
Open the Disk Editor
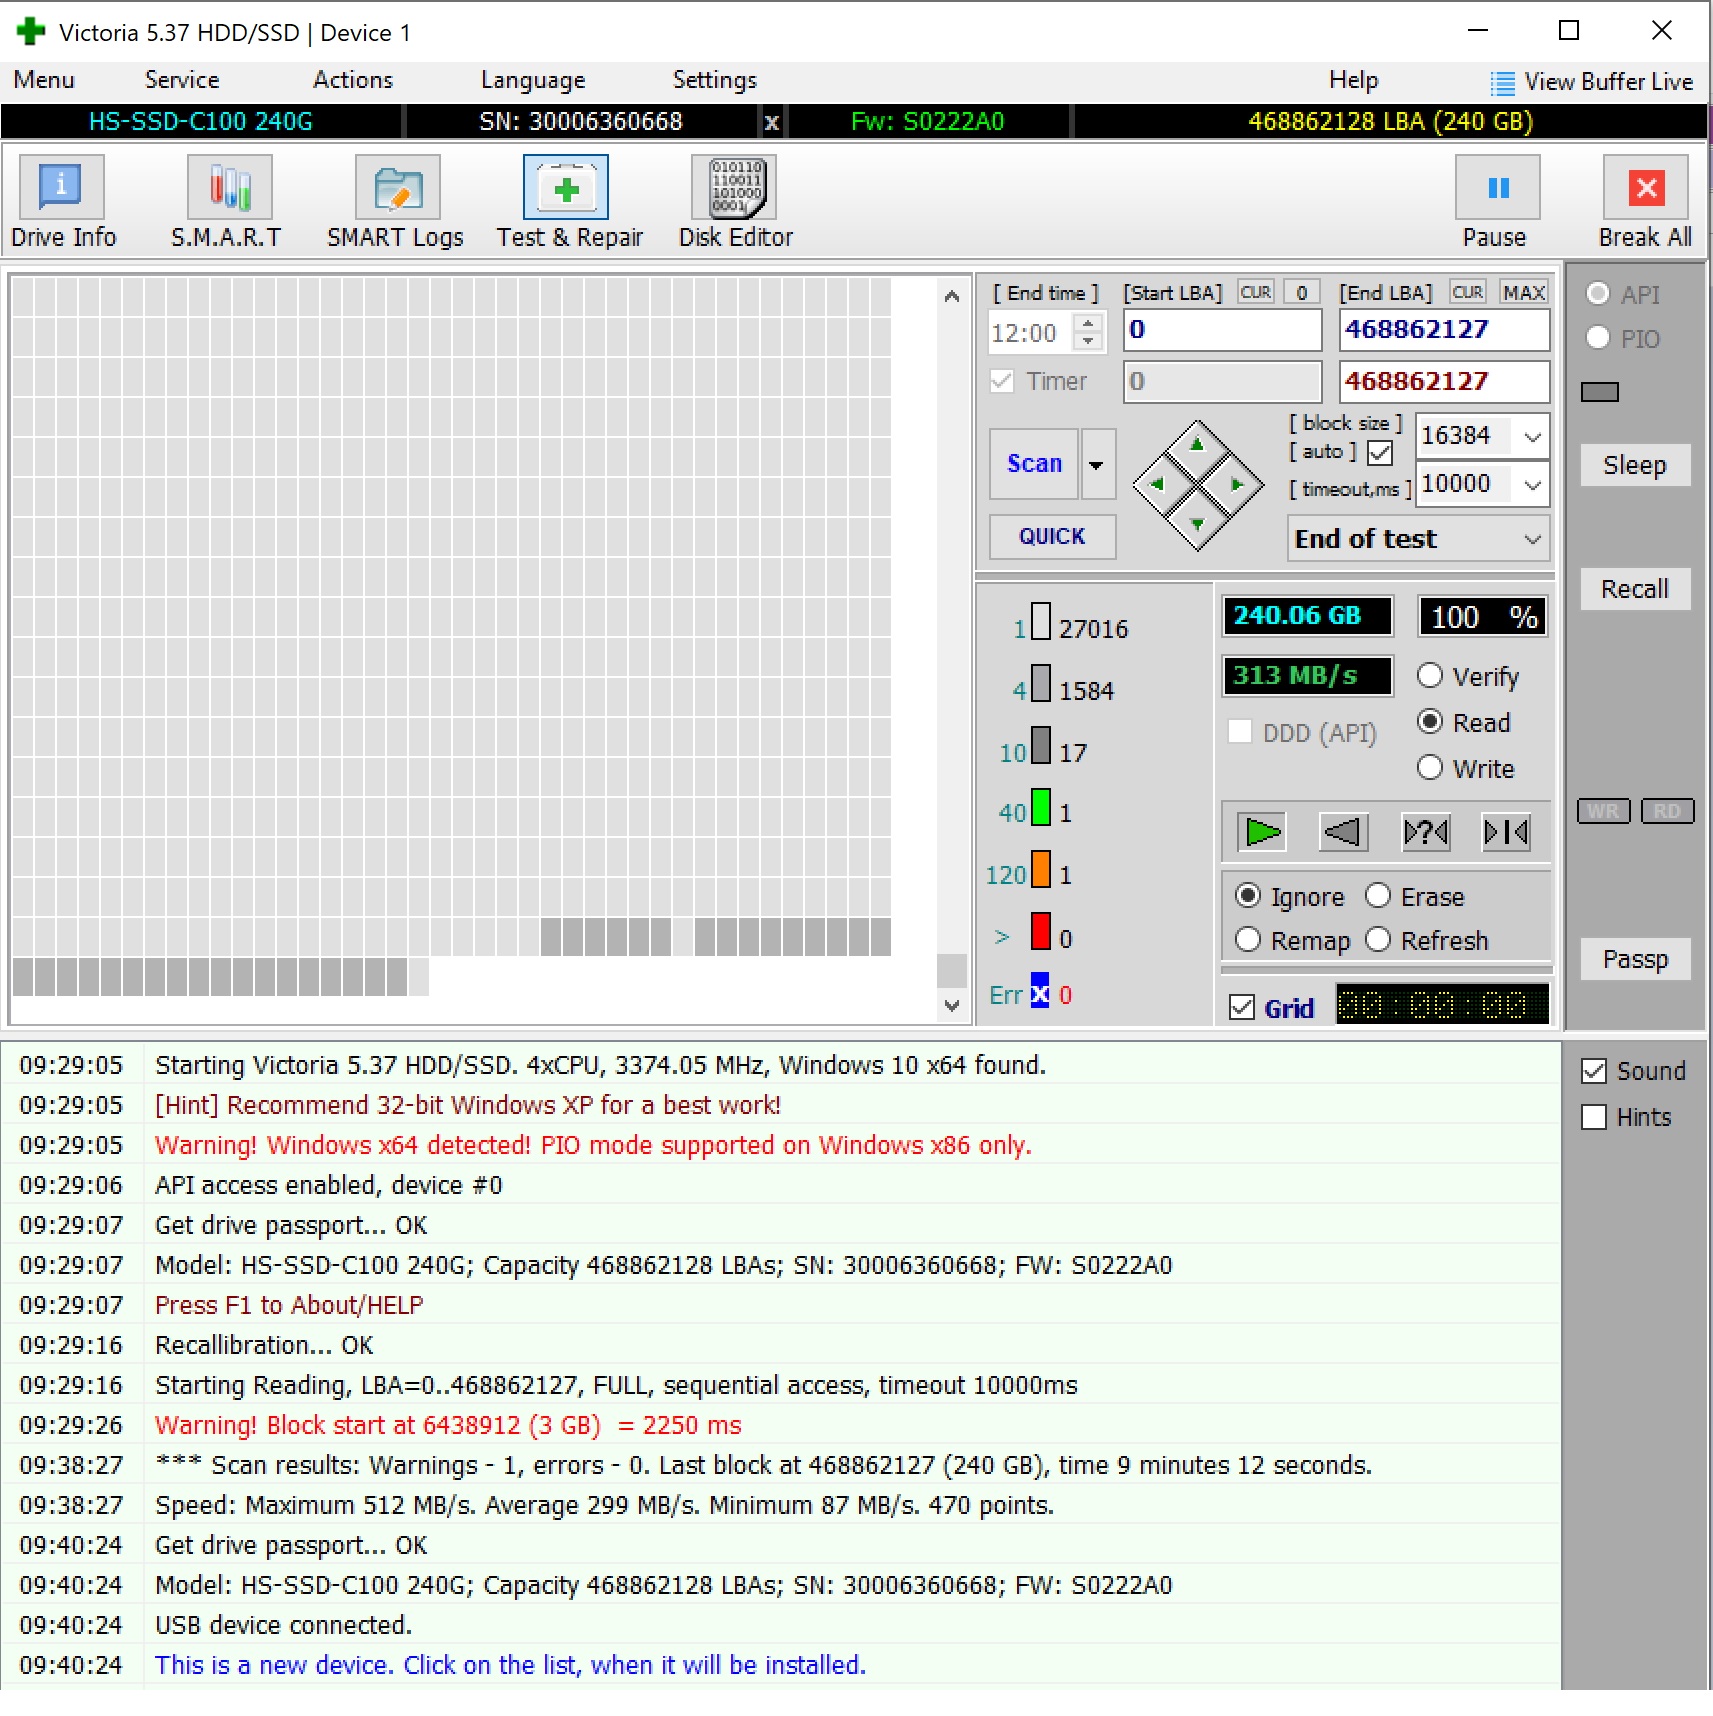coord(736,203)
